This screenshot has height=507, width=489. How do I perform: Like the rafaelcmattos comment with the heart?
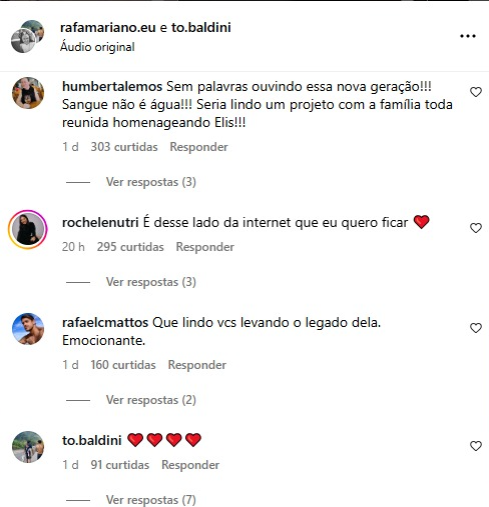pos(476,328)
